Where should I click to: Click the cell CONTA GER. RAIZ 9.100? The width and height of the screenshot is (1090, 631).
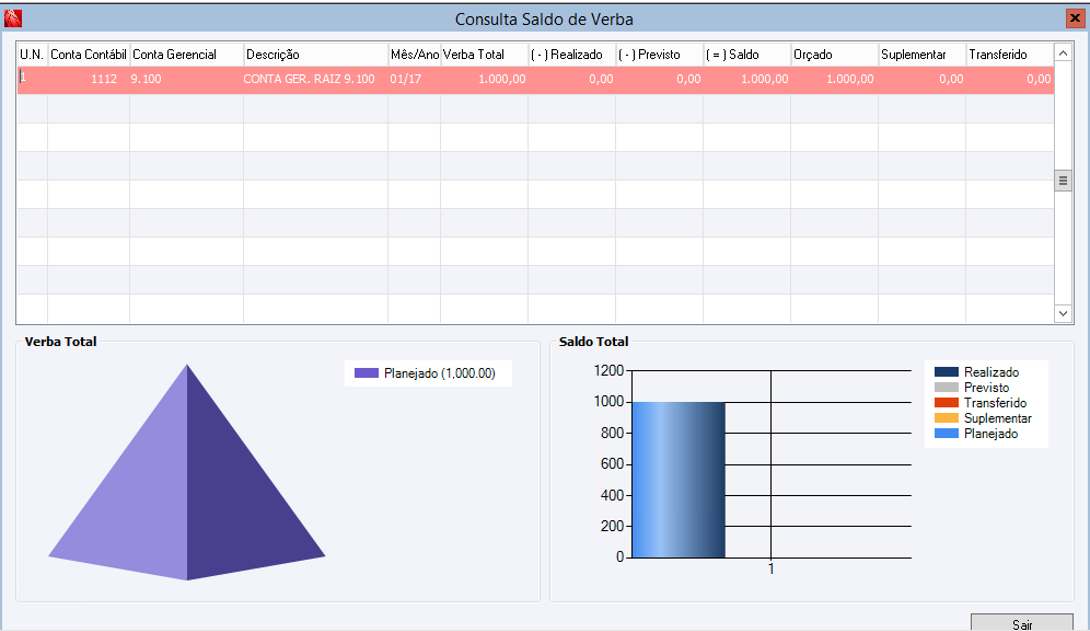(316, 79)
